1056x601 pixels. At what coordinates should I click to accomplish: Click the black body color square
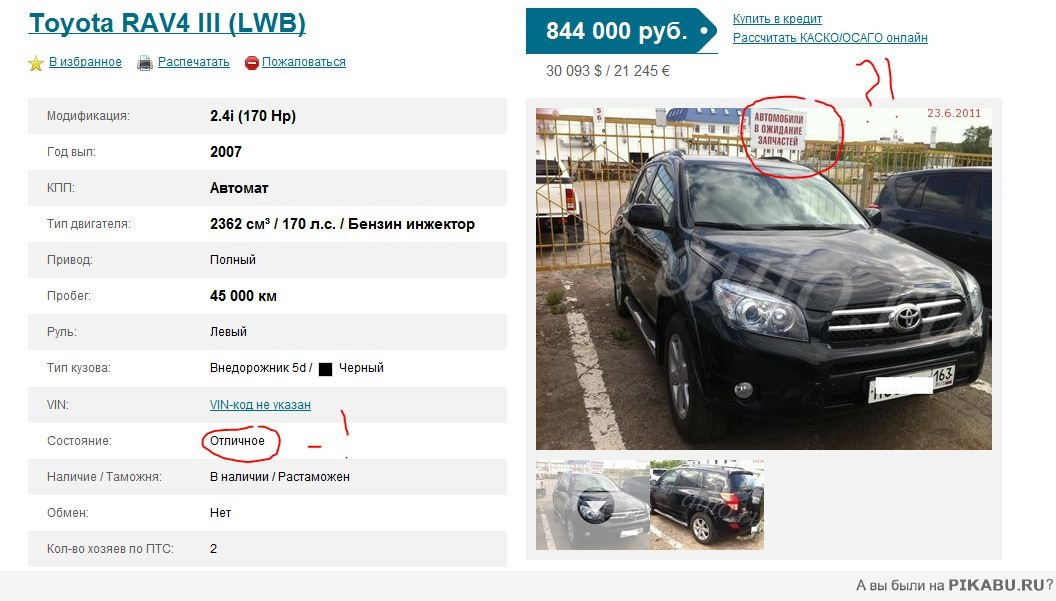pos(325,369)
